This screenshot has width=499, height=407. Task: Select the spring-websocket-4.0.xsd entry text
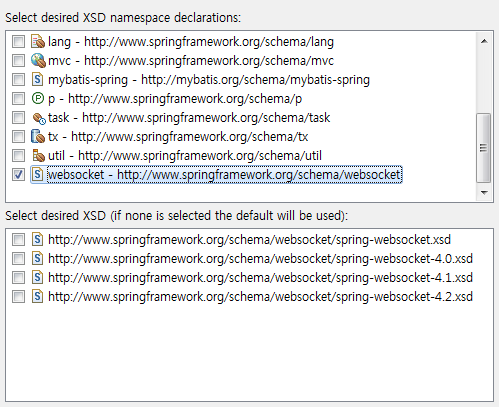[x=260, y=259]
